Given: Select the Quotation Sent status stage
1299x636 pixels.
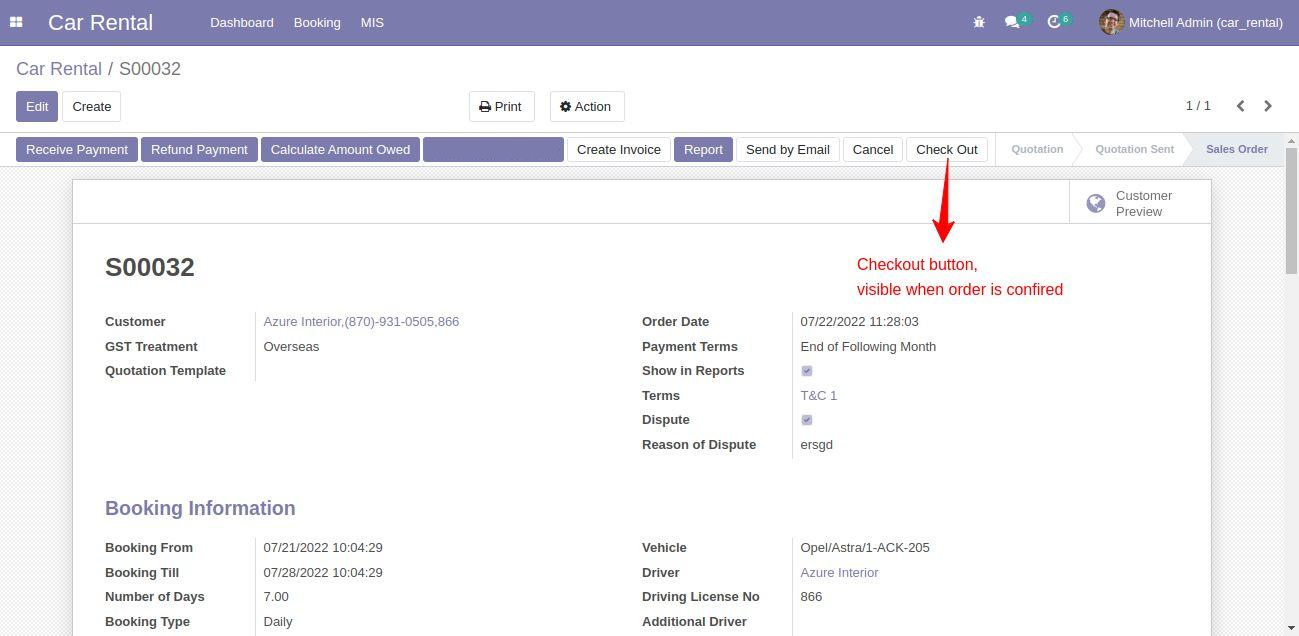Looking at the screenshot, I should (1134, 150).
